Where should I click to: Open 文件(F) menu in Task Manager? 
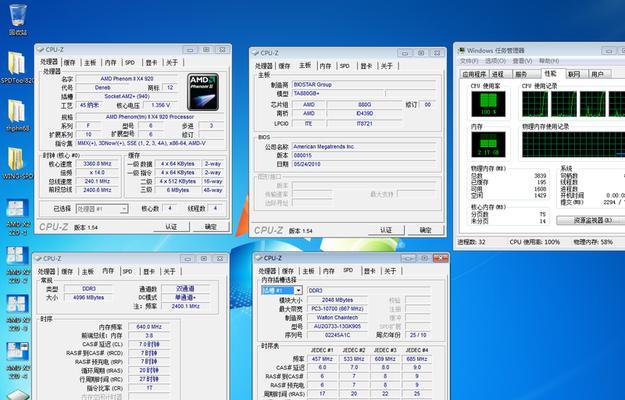469,61
